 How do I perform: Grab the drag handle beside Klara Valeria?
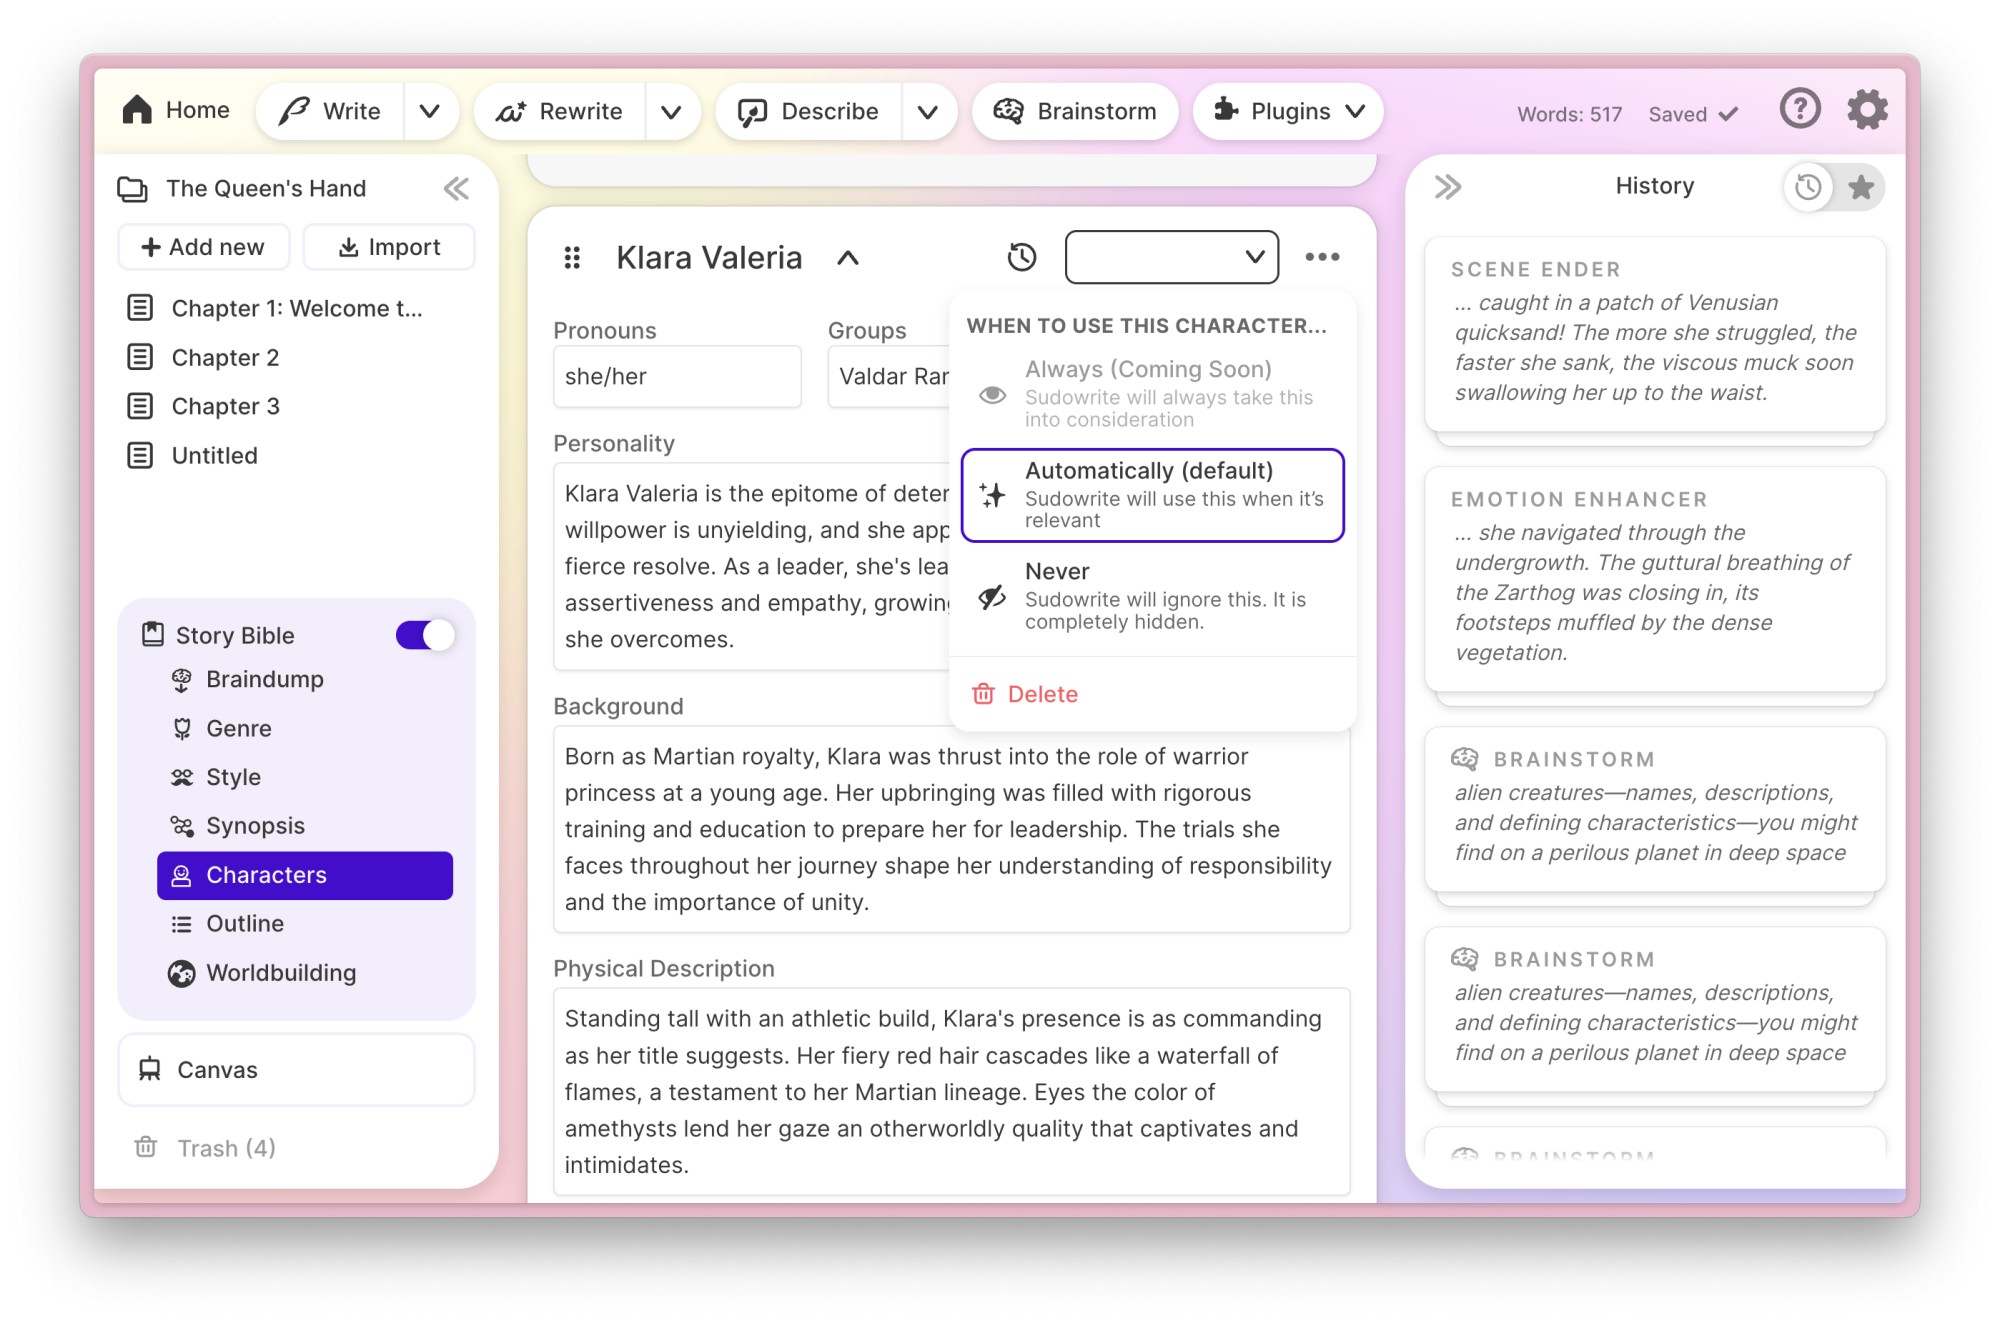coord(572,258)
